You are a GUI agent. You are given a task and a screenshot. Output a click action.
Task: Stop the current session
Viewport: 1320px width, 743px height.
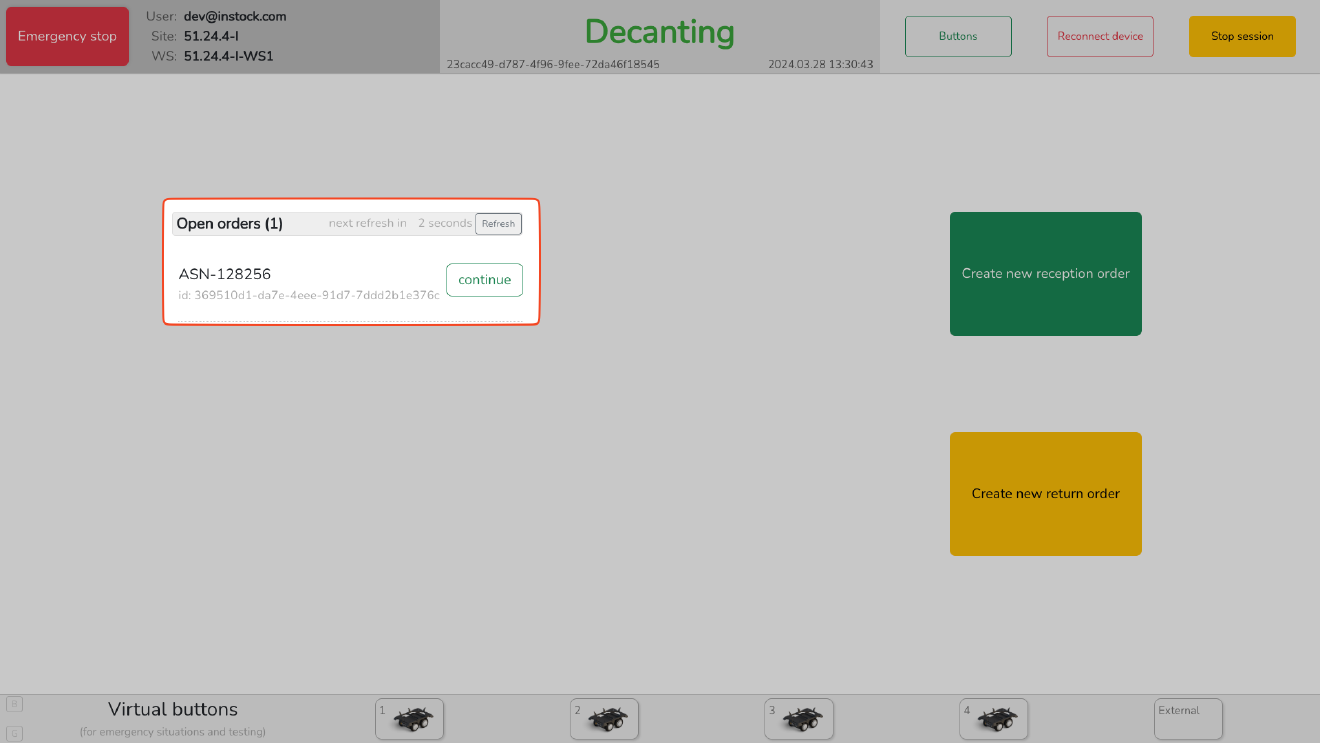point(1242,35)
